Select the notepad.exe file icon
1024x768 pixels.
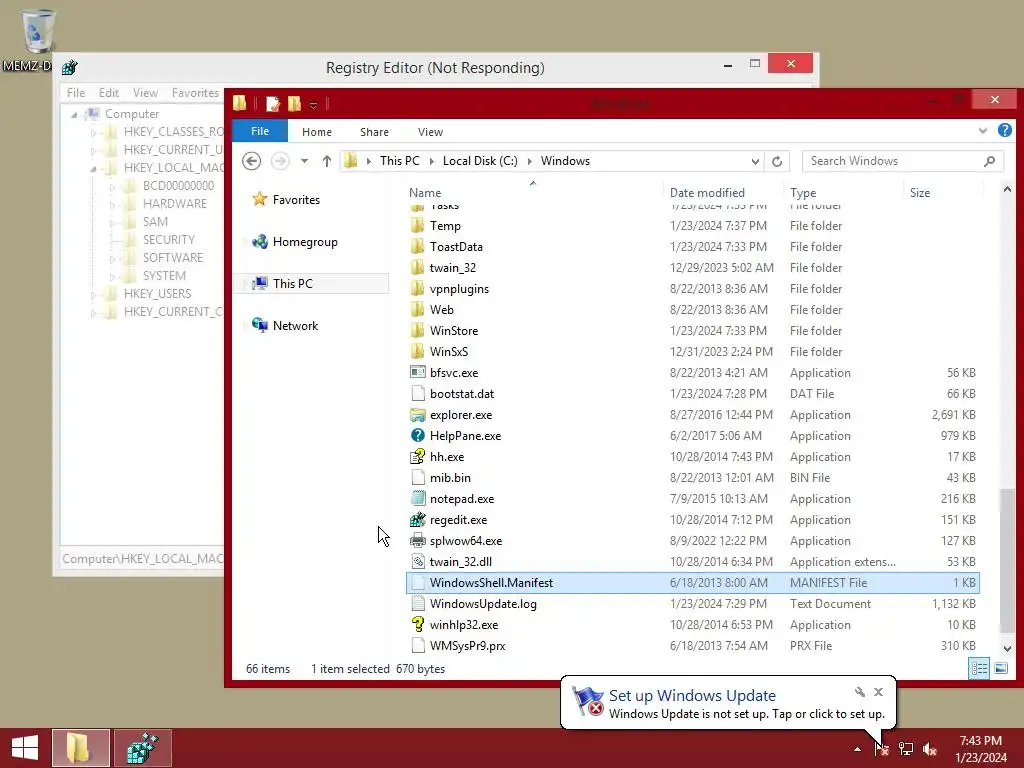click(x=418, y=498)
